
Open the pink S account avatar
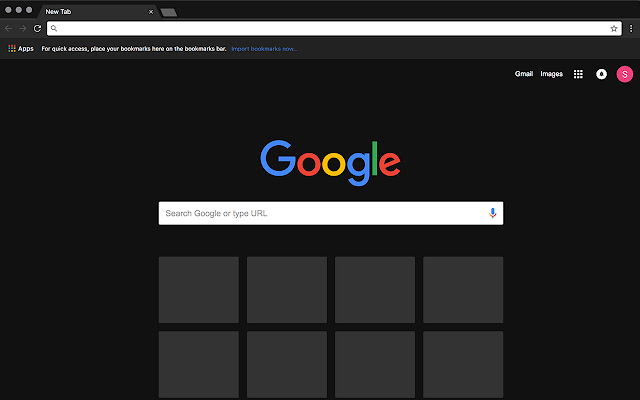tap(624, 74)
